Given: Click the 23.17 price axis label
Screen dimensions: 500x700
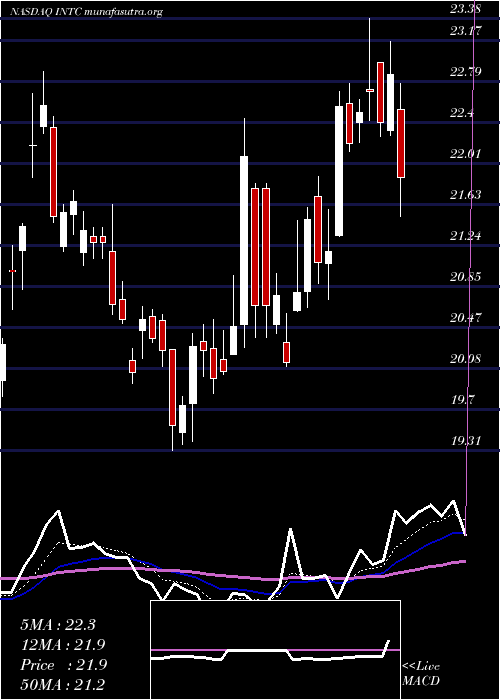Looking at the screenshot, I should tap(465, 31).
